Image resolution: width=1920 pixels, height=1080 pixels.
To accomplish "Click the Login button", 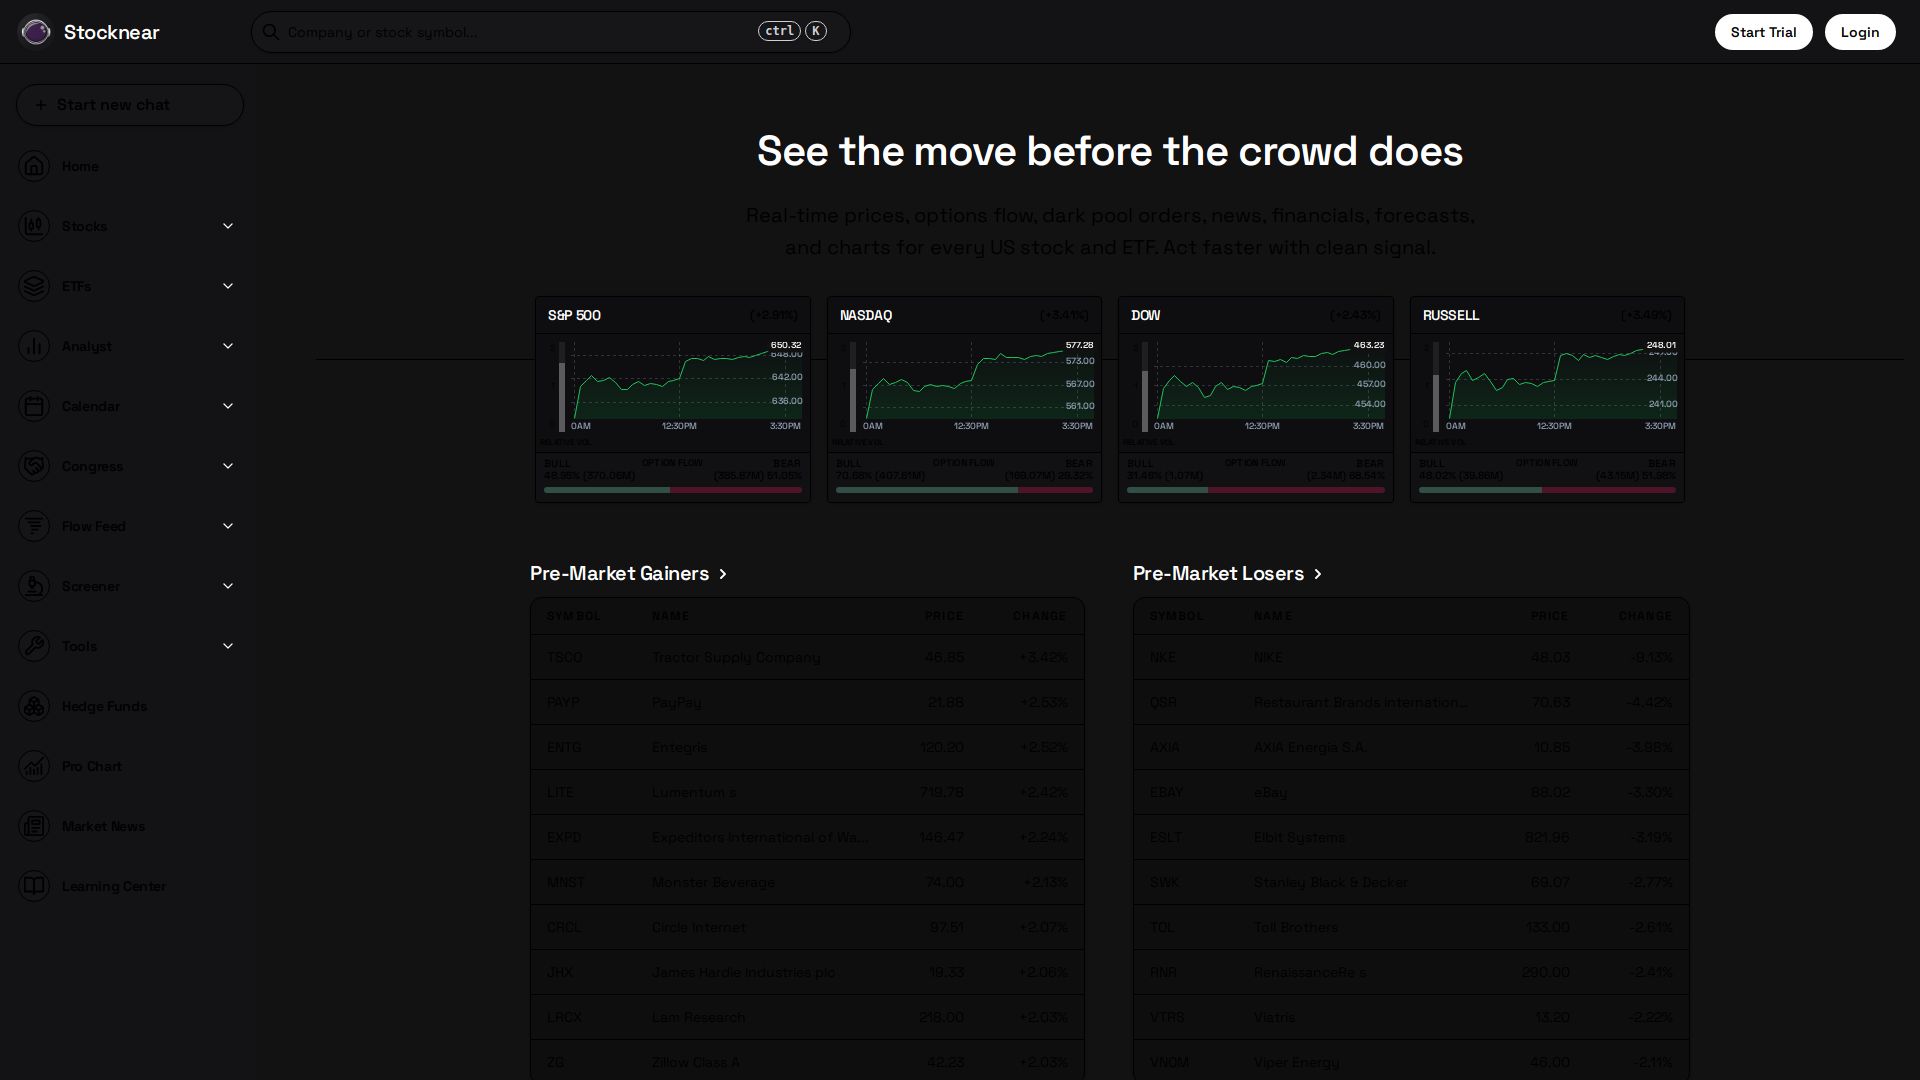I will click(1859, 32).
